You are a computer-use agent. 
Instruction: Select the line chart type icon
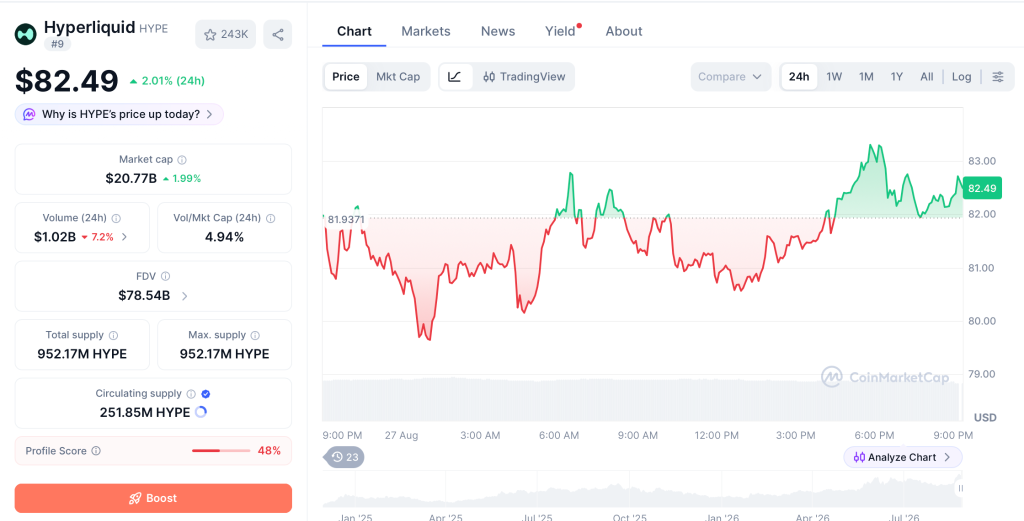tap(455, 76)
